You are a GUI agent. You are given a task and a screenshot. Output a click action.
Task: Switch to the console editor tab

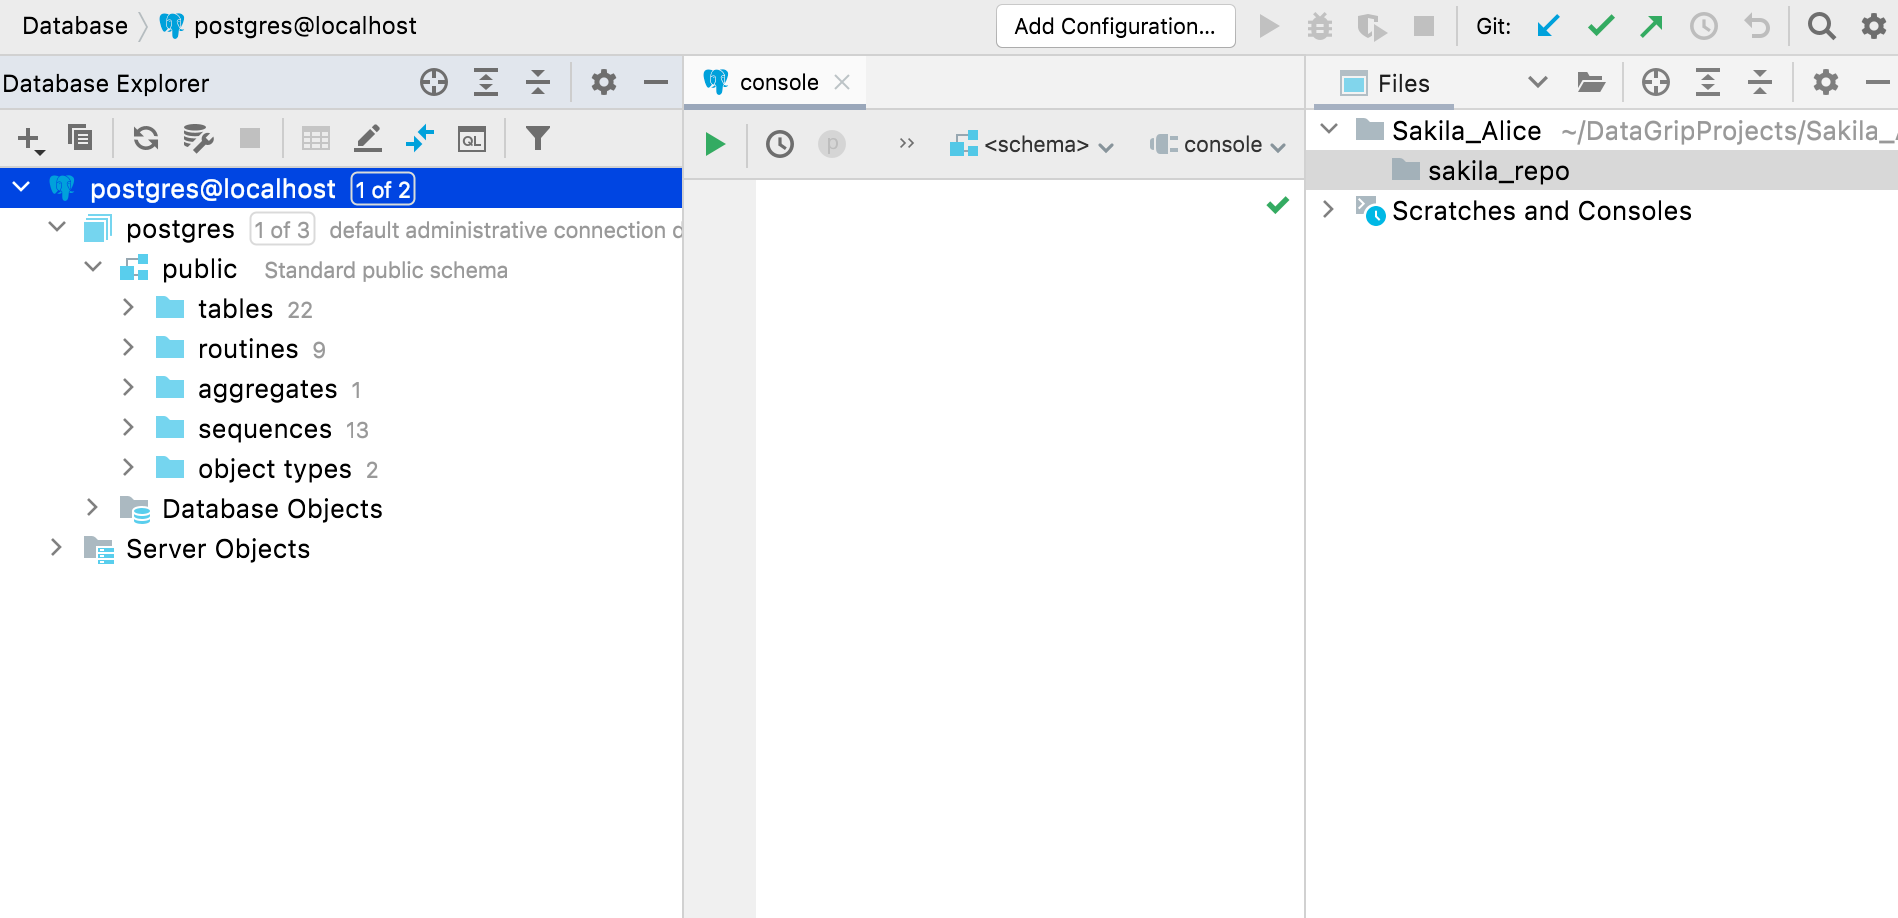[777, 82]
